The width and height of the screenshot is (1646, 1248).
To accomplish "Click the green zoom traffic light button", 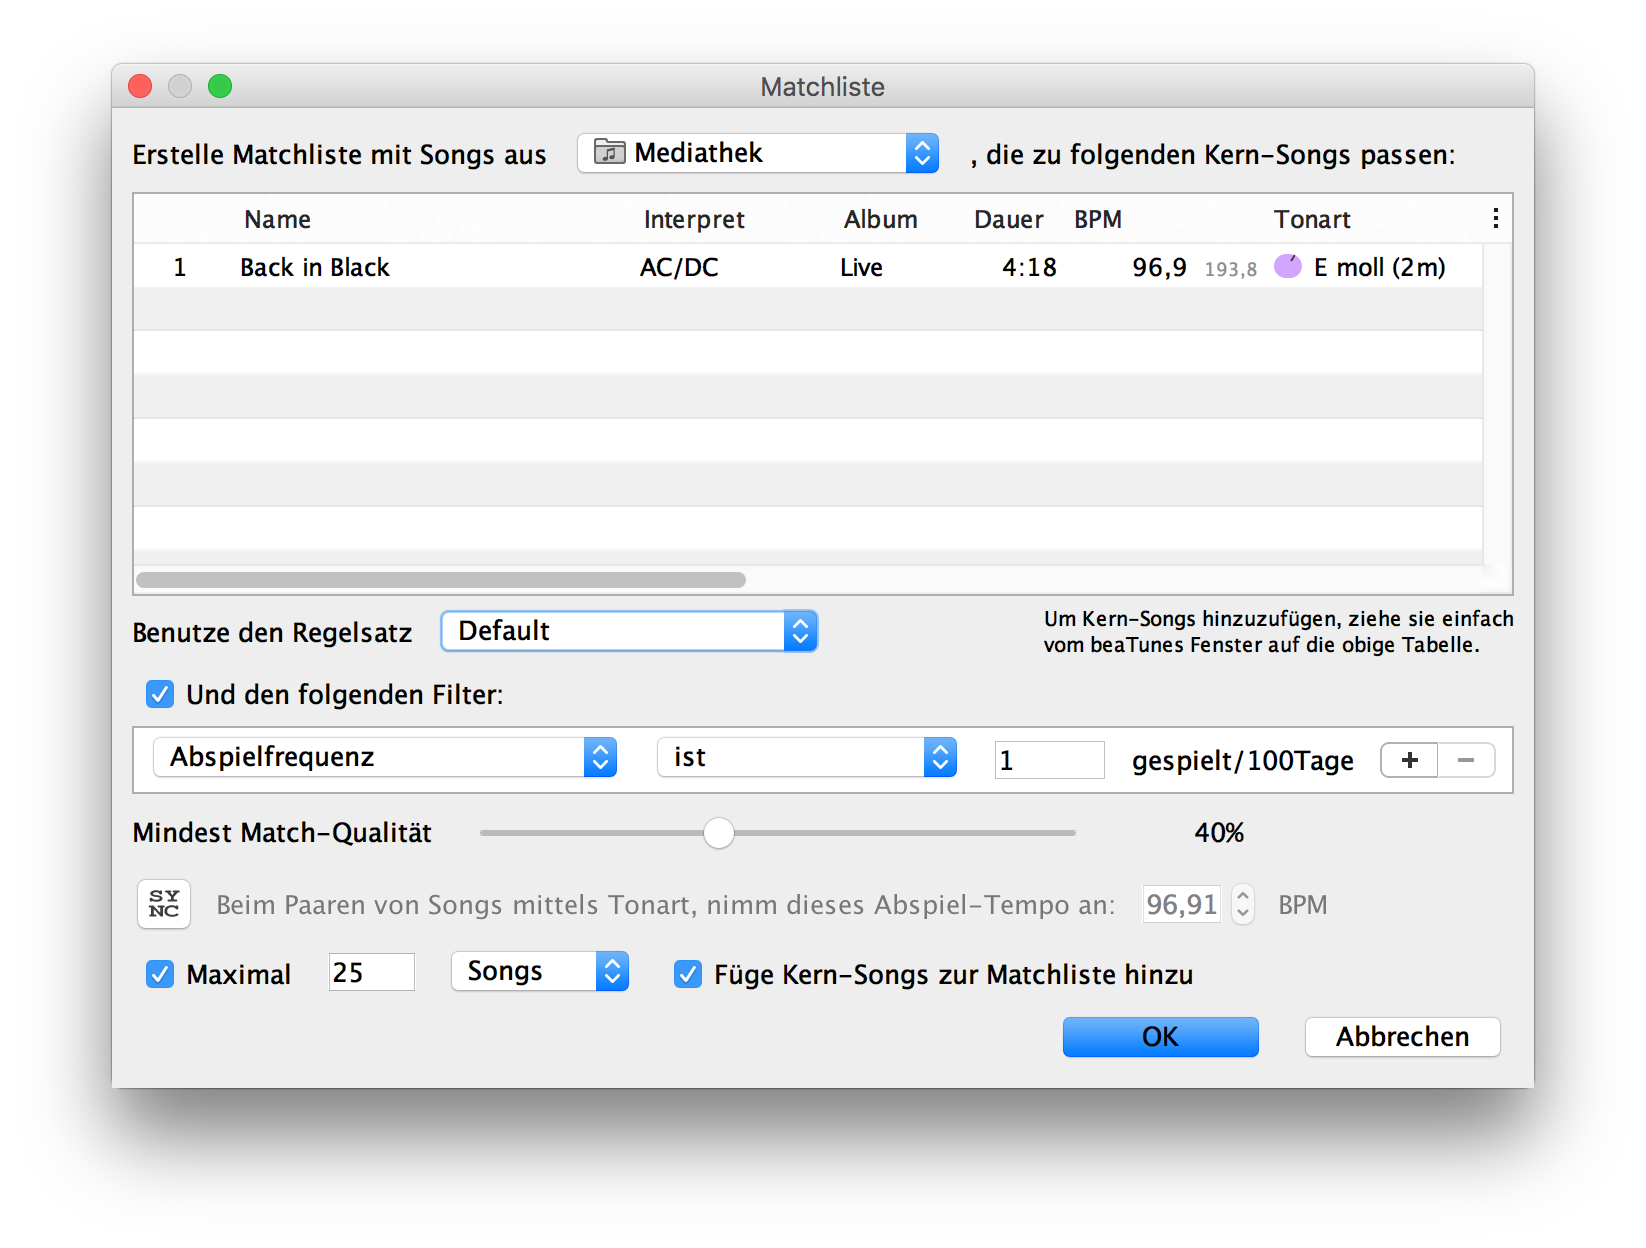I will click(x=220, y=86).
